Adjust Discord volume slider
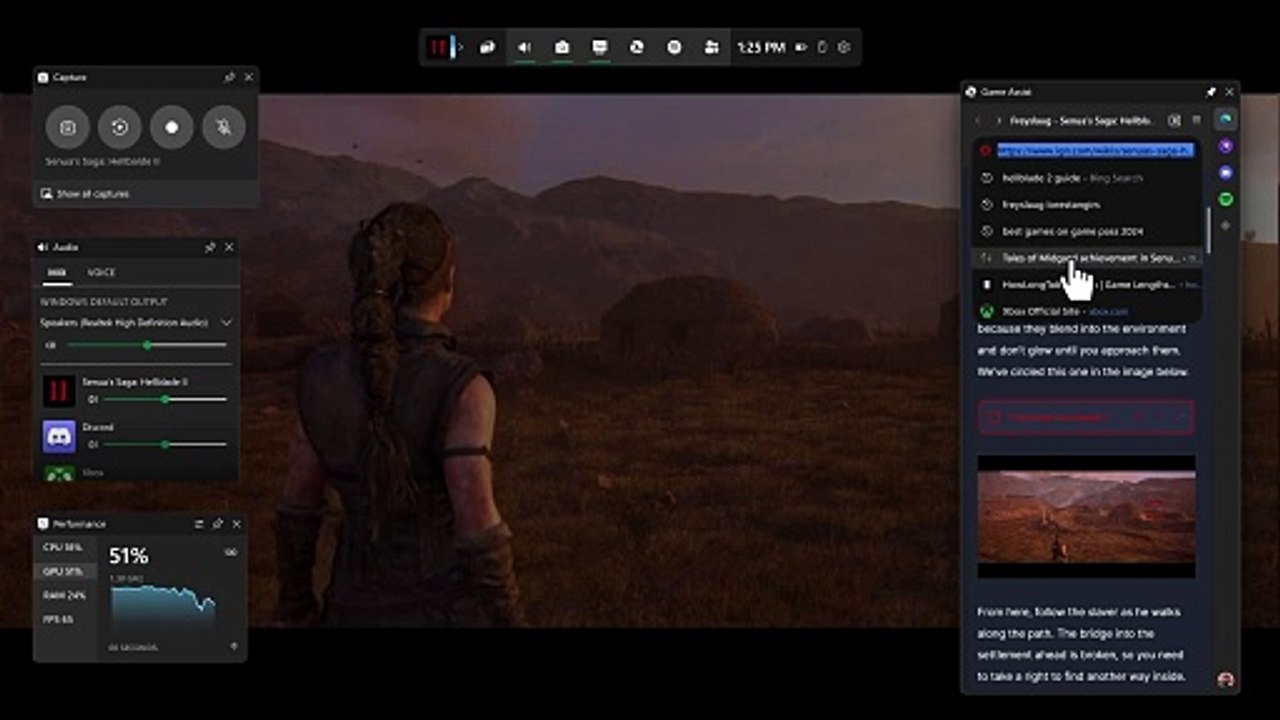The image size is (1280, 720). click(x=165, y=444)
